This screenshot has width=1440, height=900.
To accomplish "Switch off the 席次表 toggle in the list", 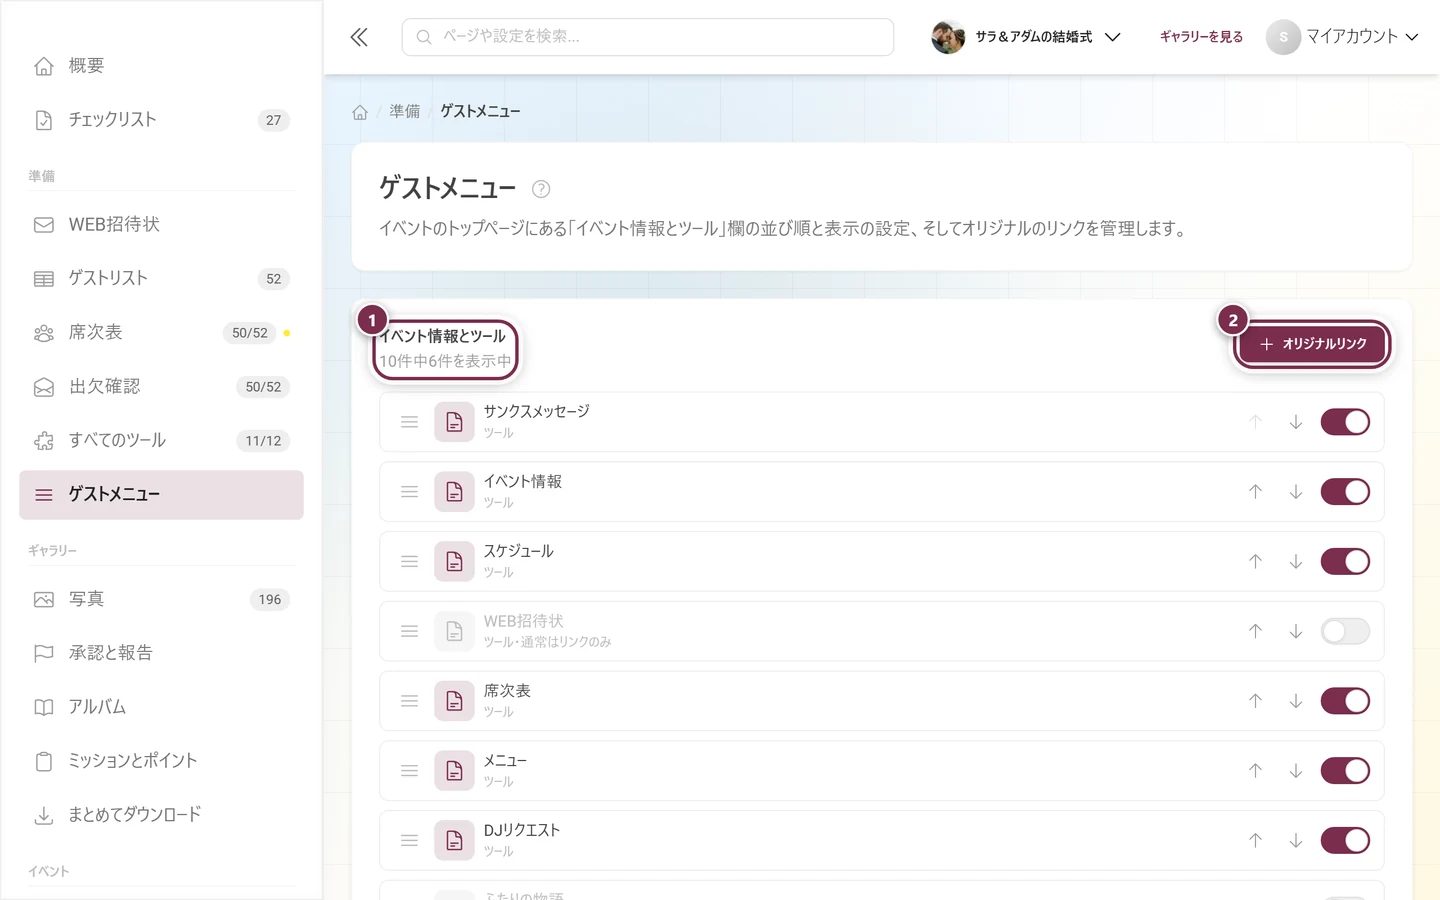I will click(x=1345, y=701).
